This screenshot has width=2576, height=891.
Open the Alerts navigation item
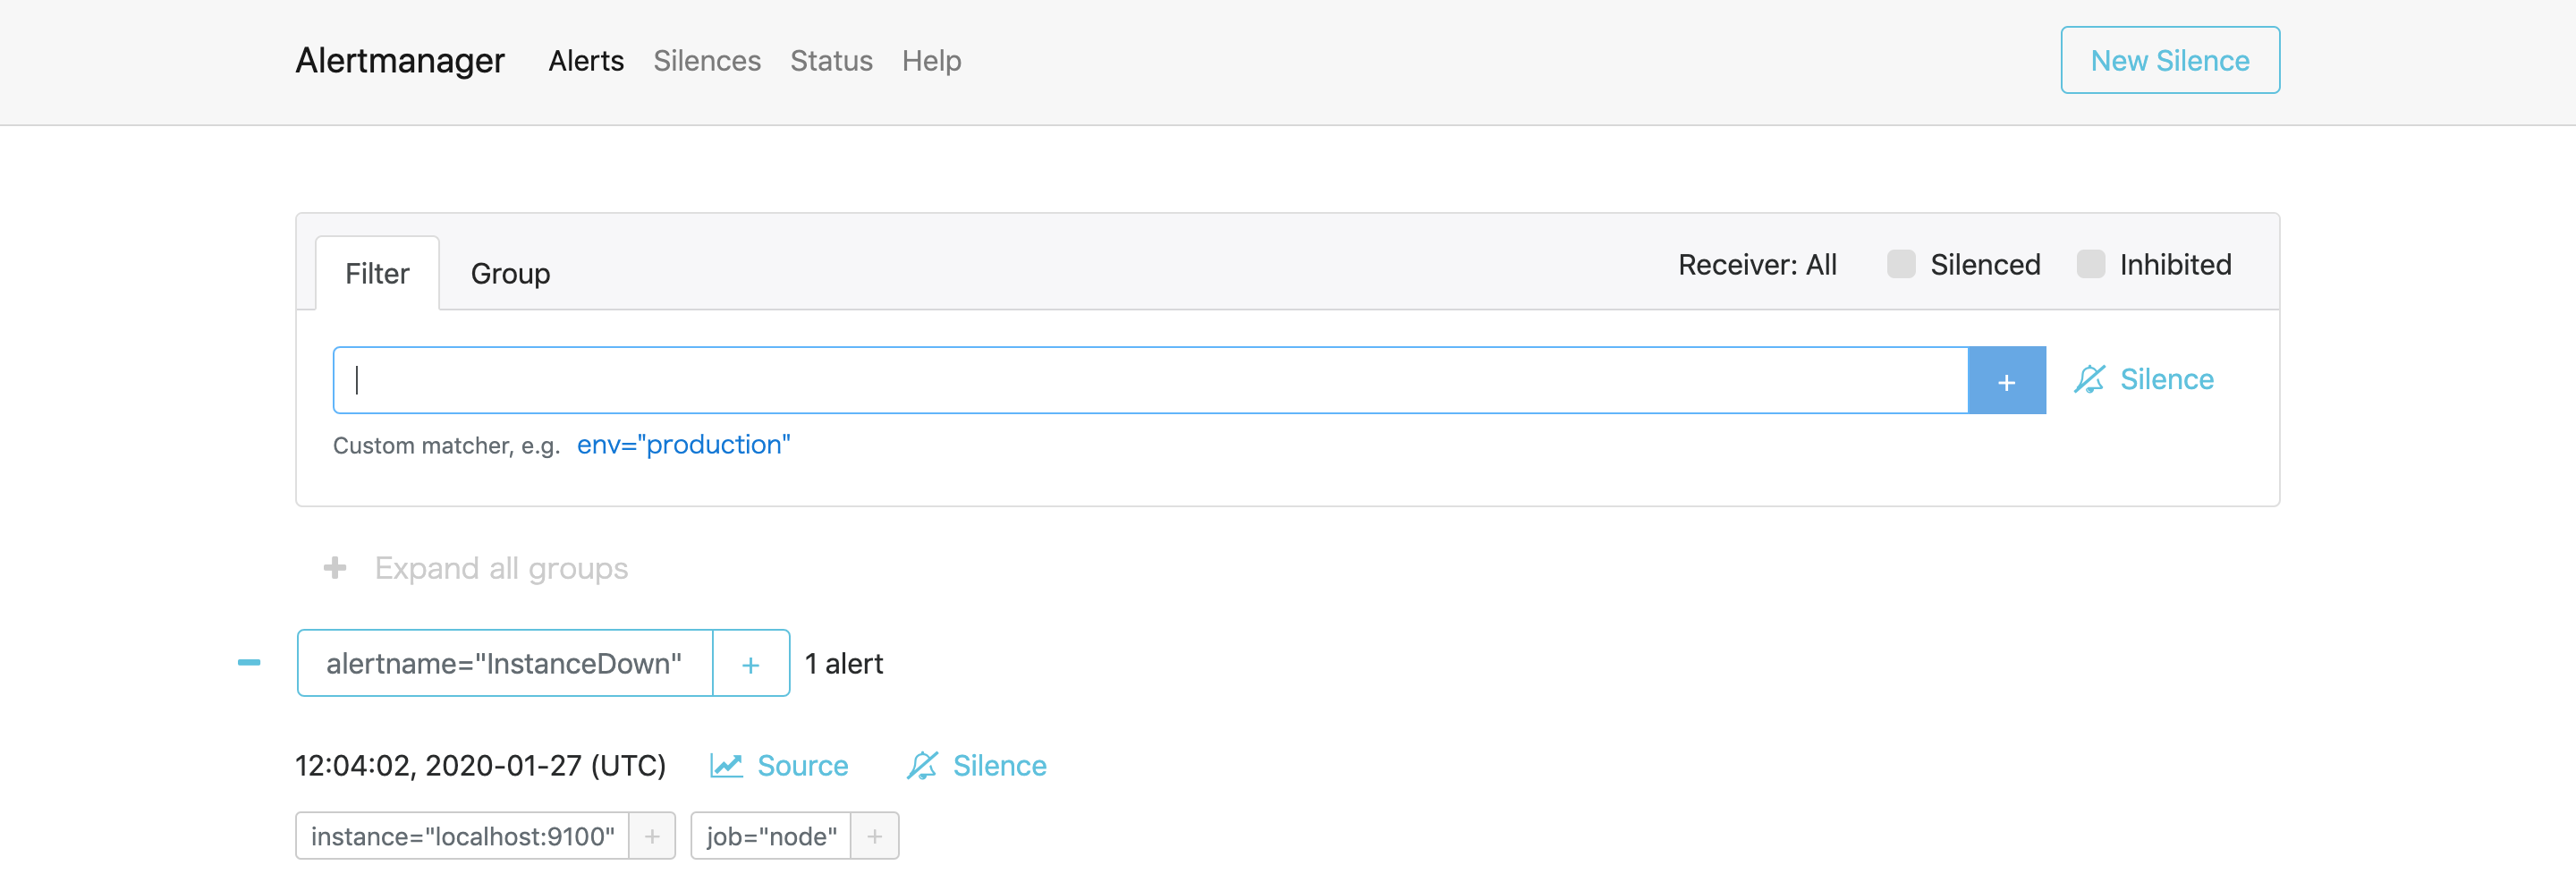point(586,61)
